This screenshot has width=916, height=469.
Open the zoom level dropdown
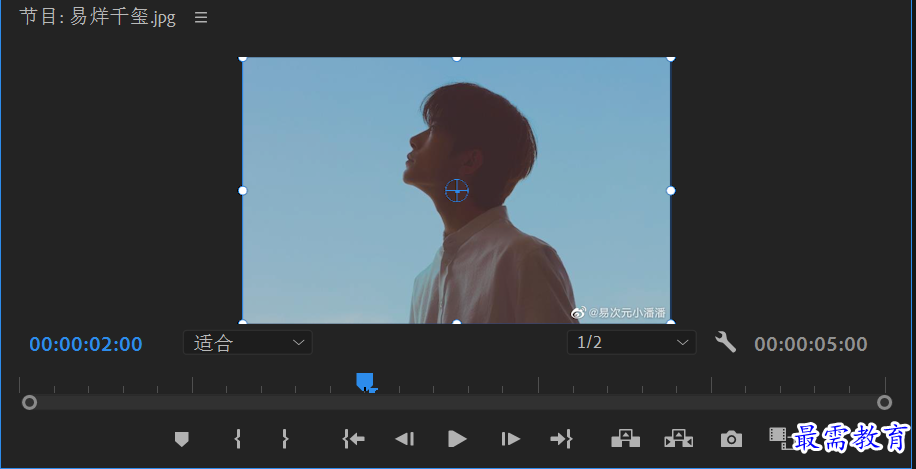[248, 342]
